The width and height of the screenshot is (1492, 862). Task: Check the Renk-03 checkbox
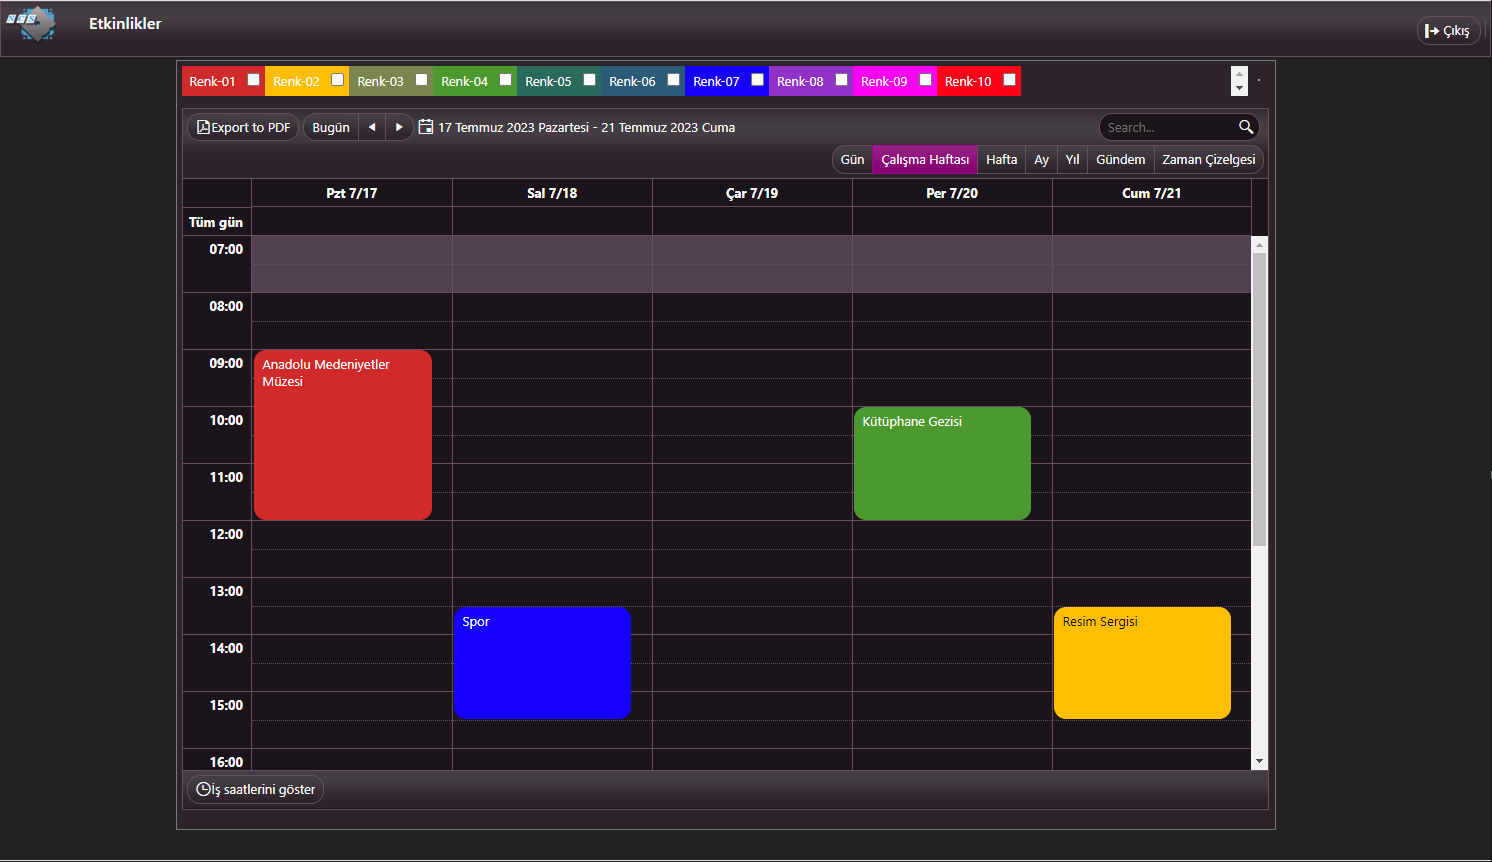point(422,80)
